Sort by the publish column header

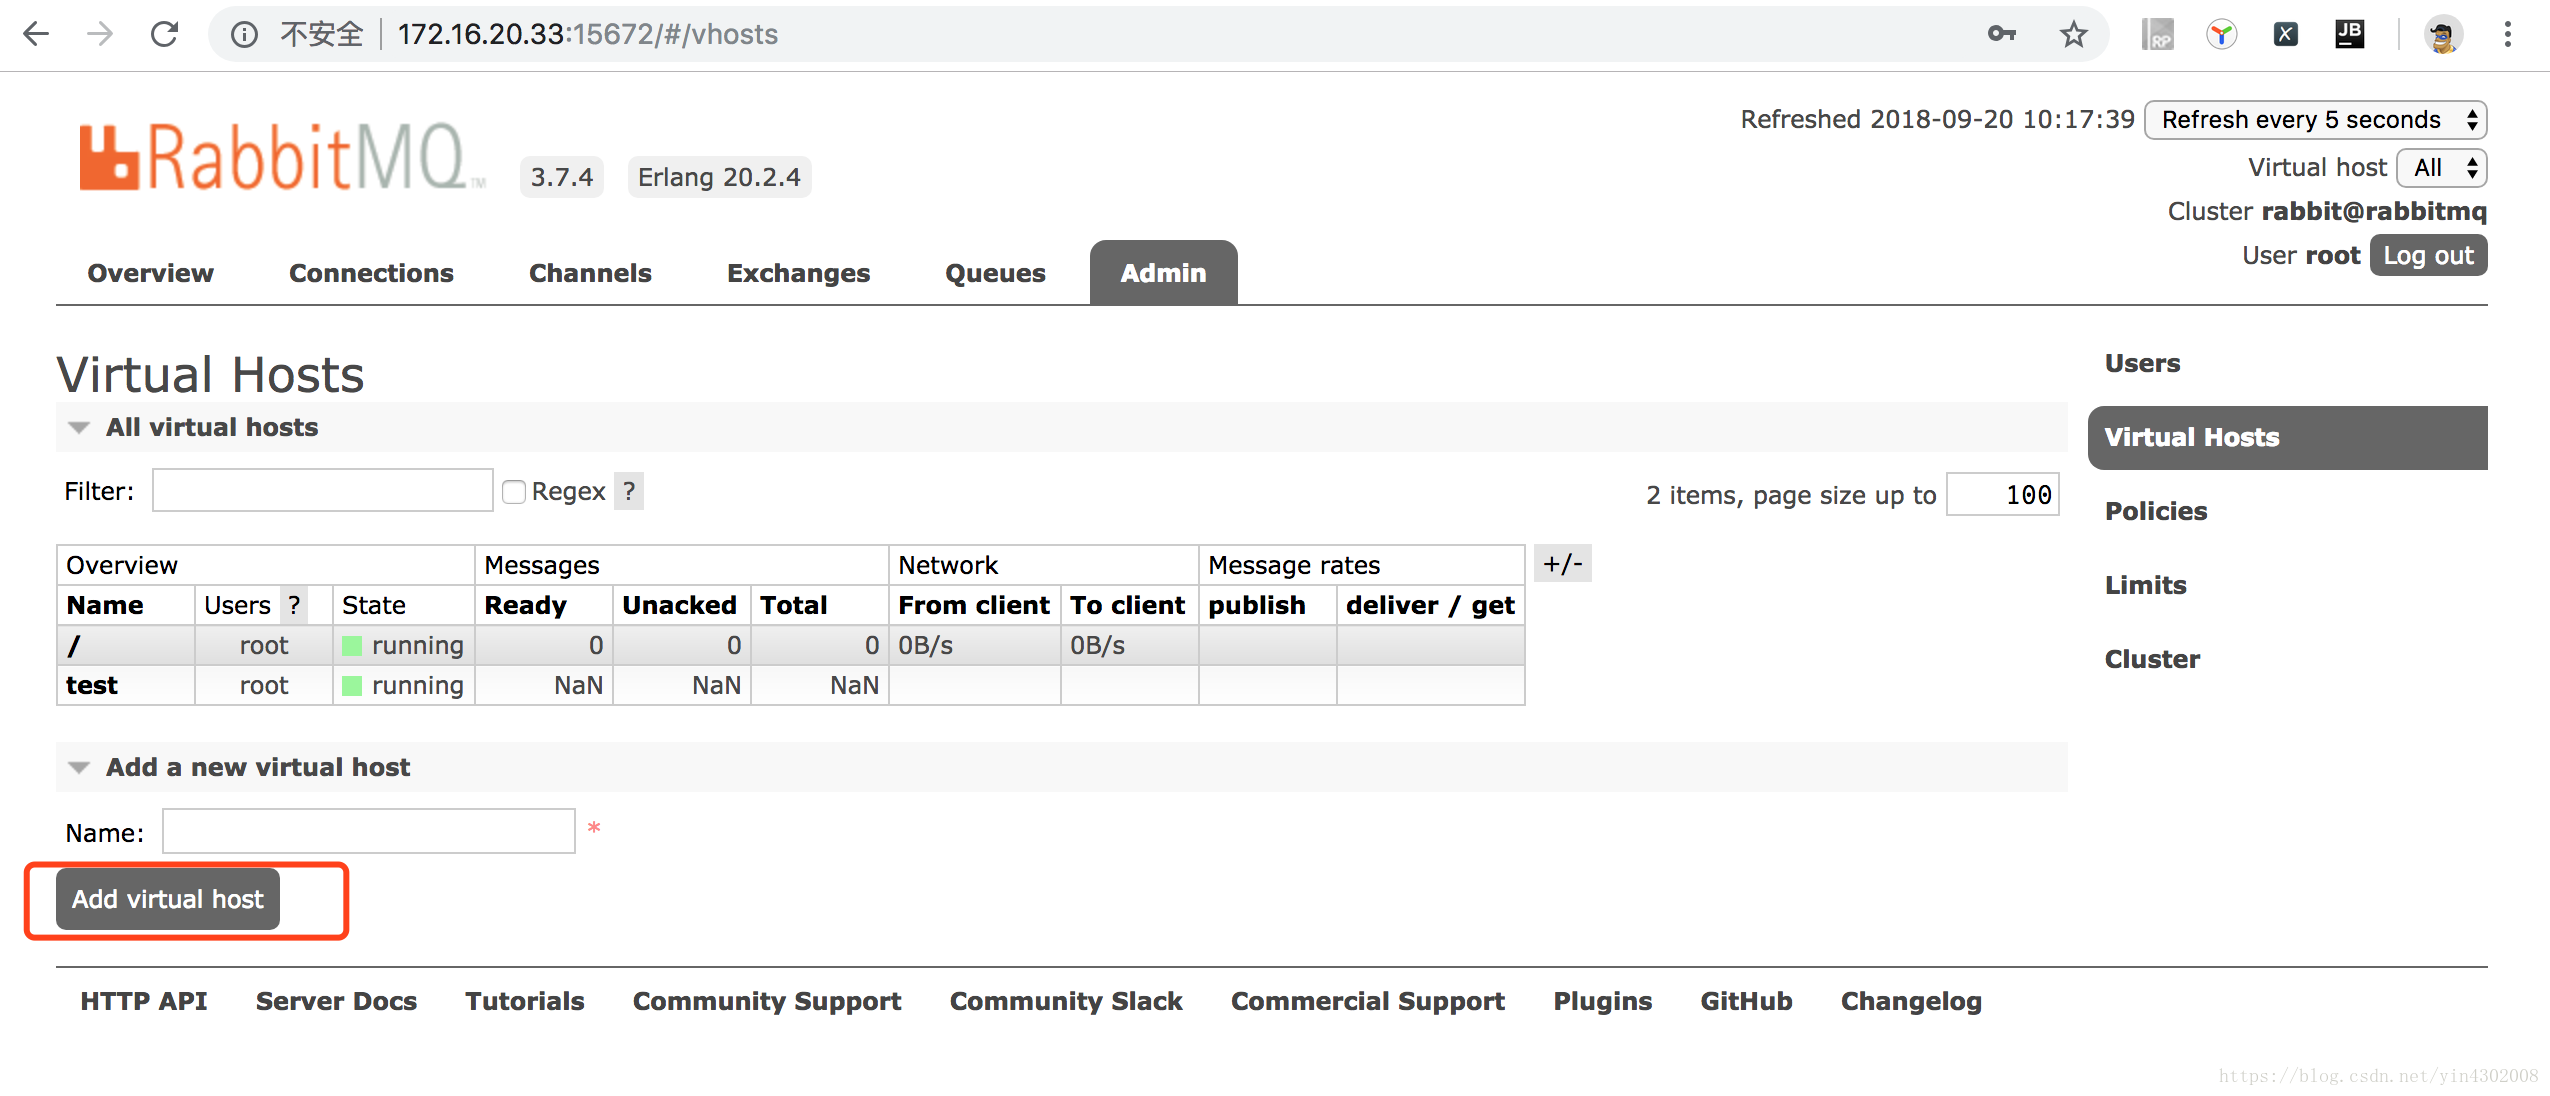(1257, 605)
